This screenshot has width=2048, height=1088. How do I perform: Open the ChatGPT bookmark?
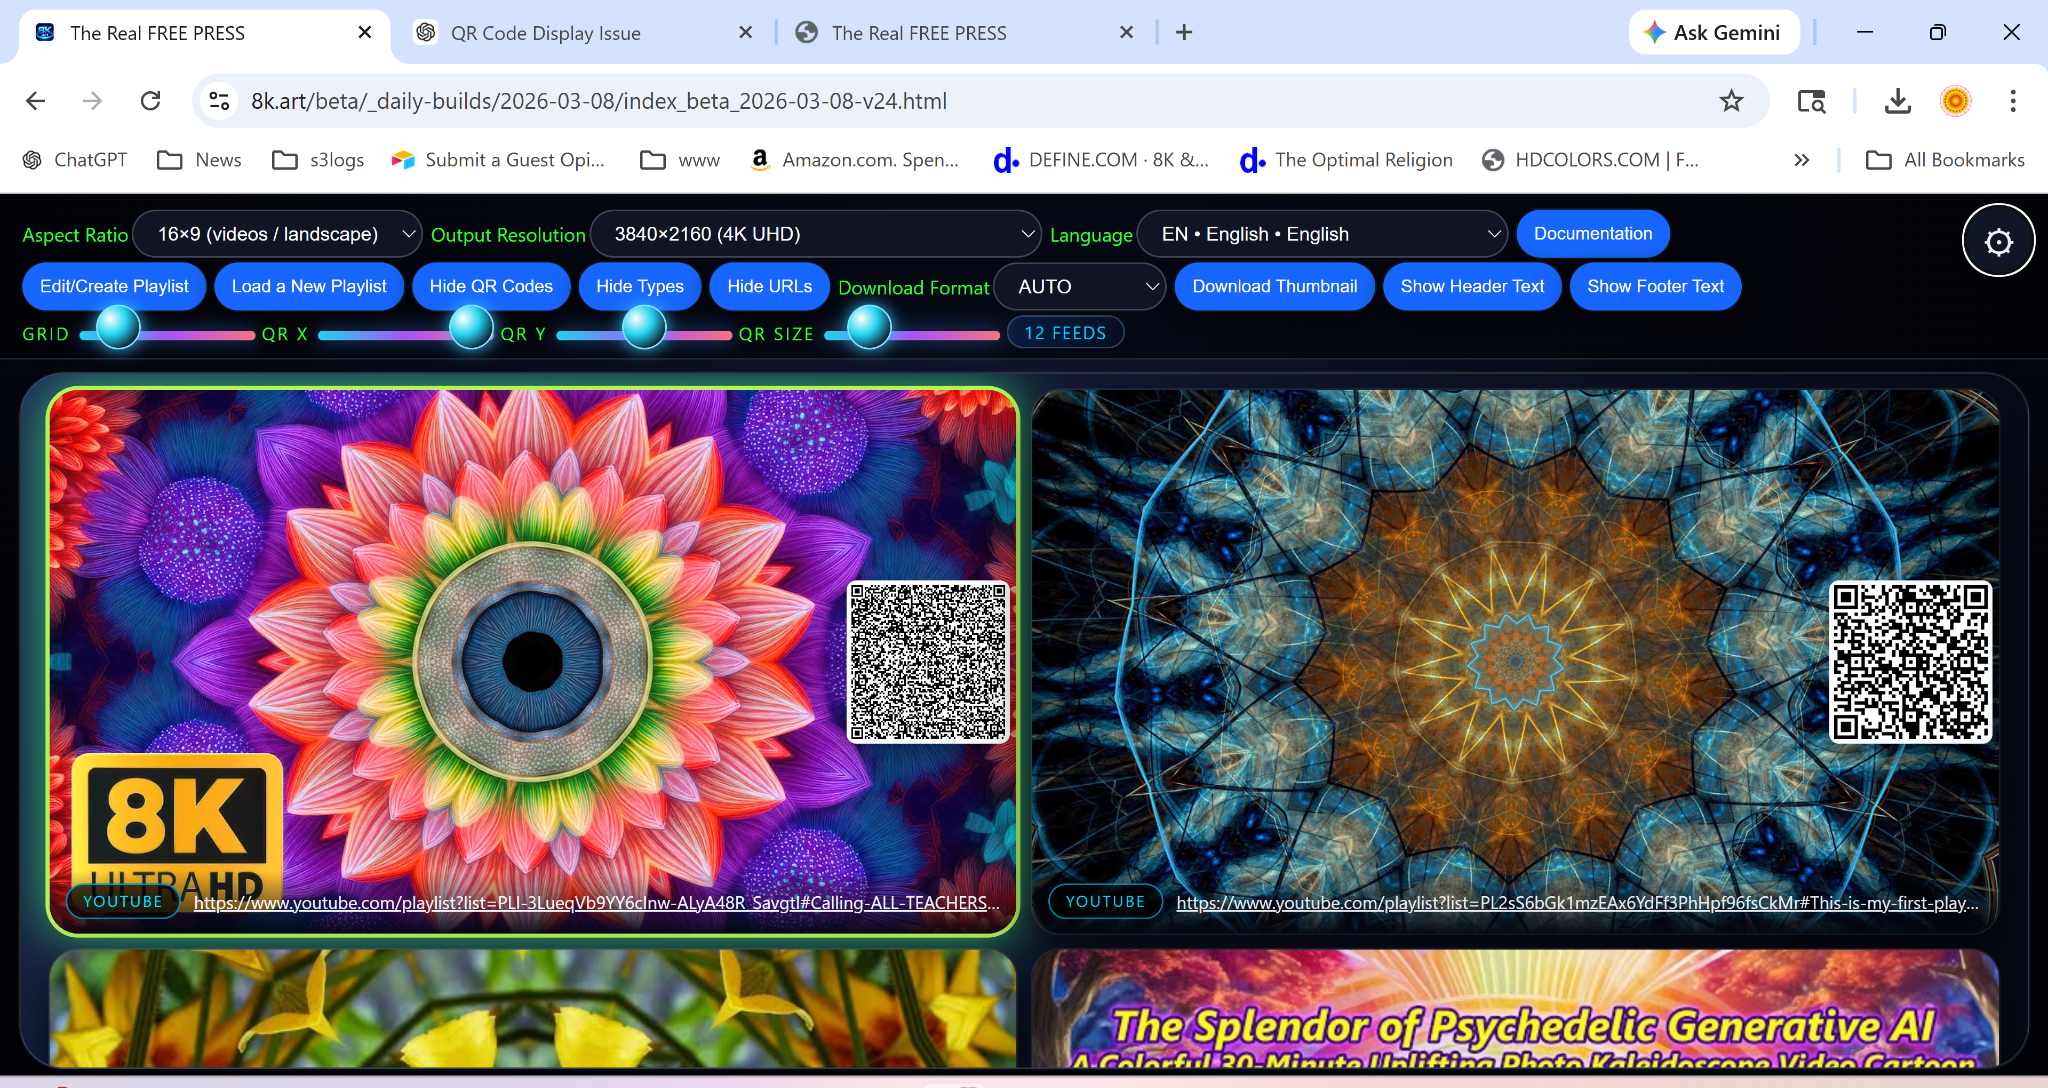[75, 160]
